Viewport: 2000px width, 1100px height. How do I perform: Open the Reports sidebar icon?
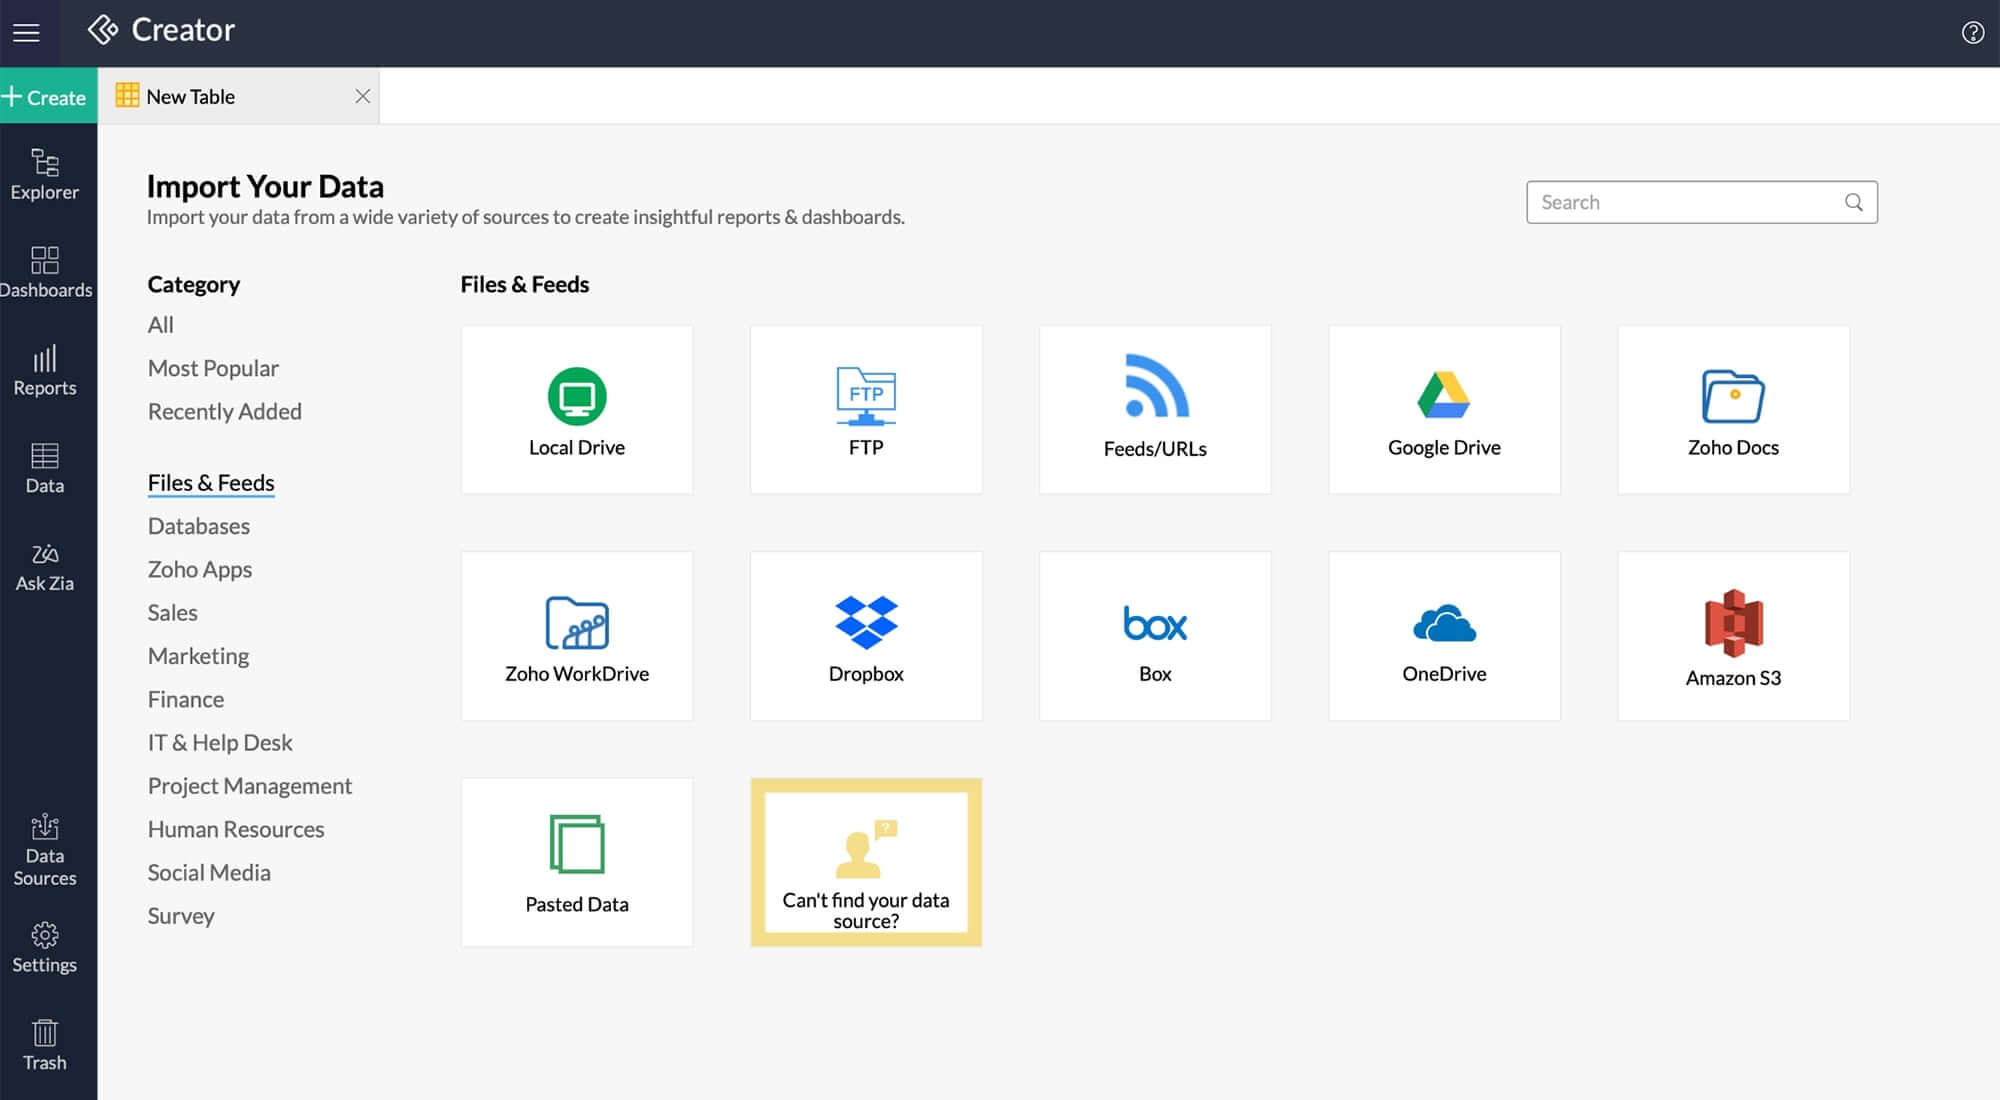[x=45, y=370]
